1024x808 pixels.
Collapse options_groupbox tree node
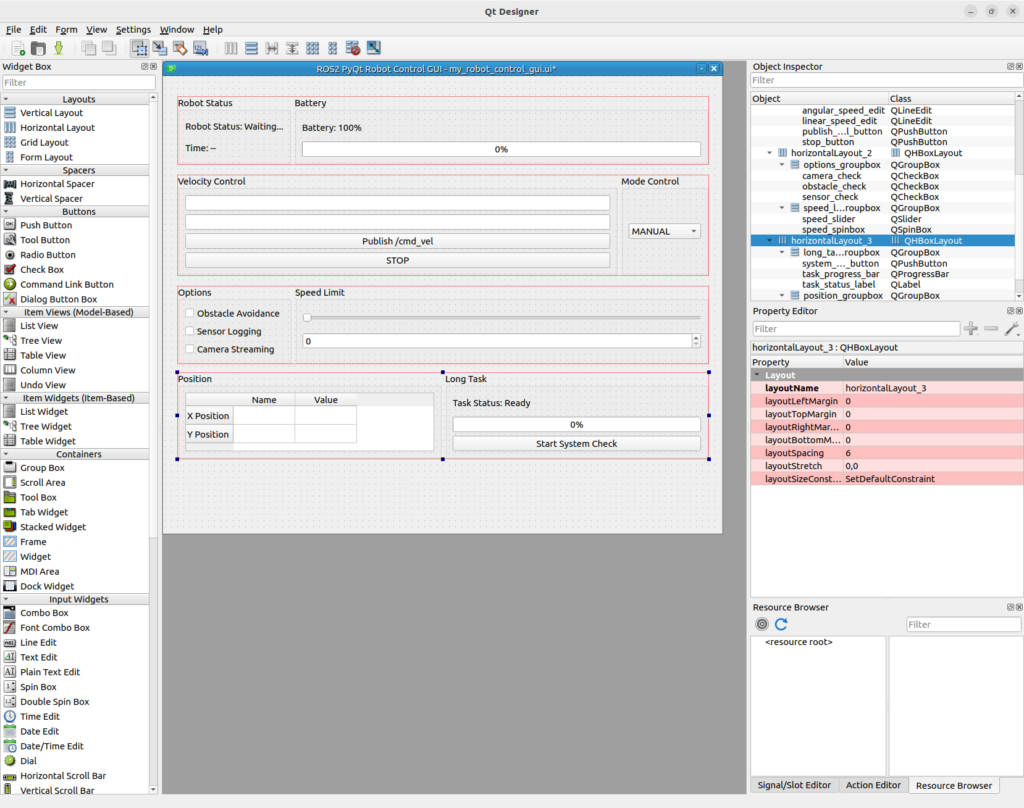[x=782, y=165]
